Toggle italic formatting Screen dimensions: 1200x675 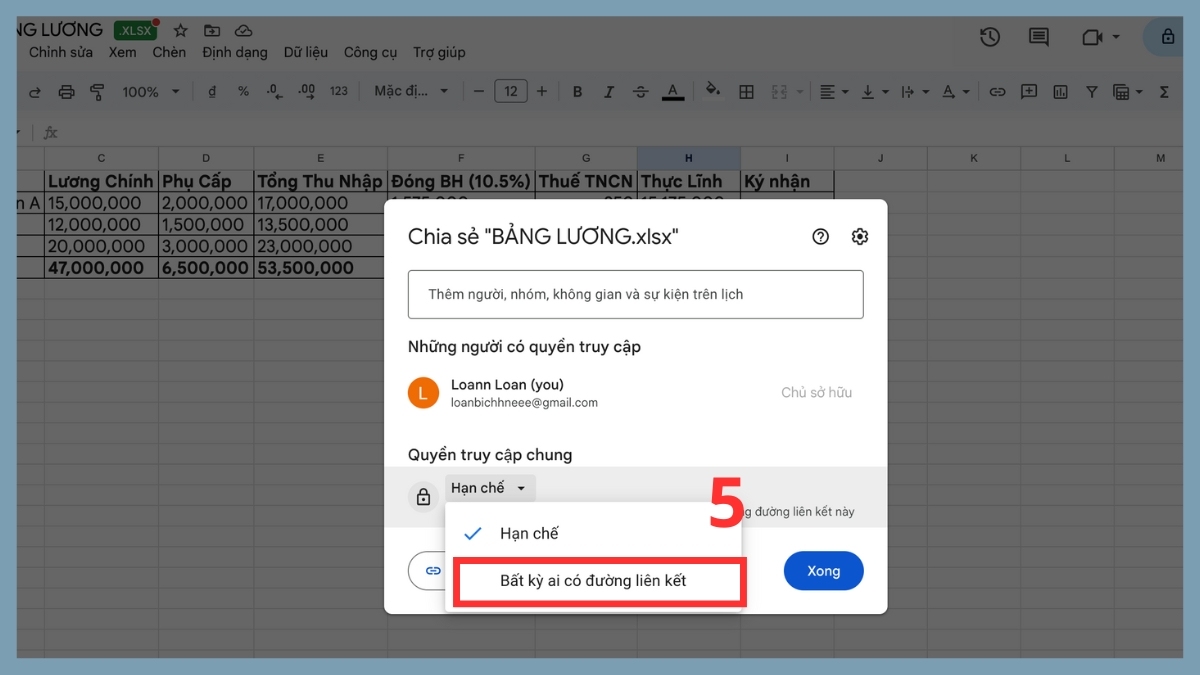[x=609, y=91]
